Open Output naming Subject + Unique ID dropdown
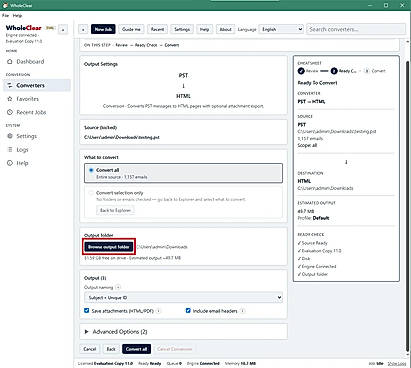Screen dimensions: 411x368 tap(183, 298)
